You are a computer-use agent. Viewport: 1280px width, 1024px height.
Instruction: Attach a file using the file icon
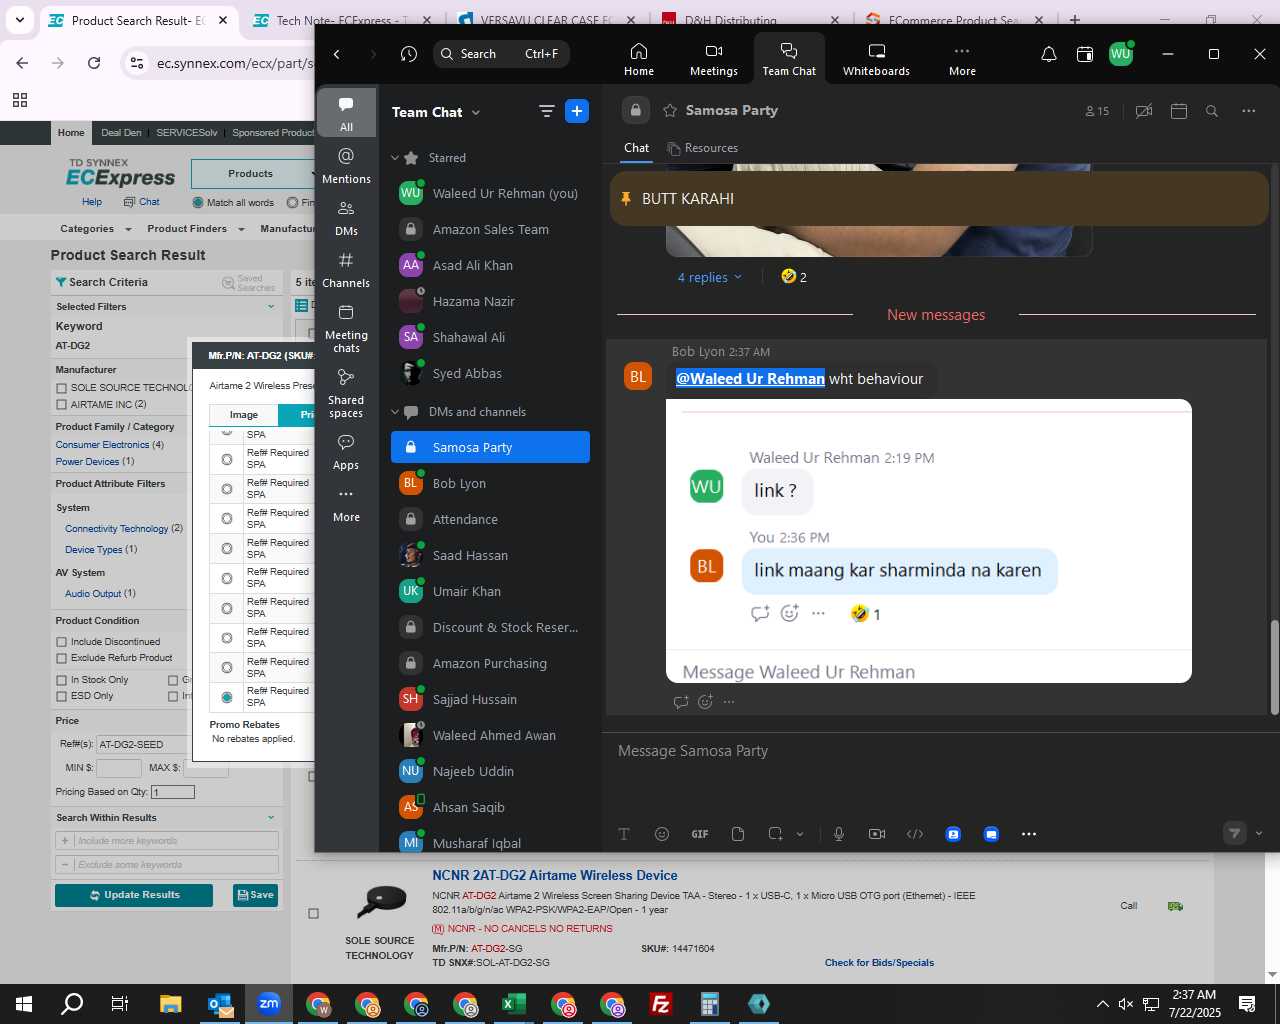tap(738, 834)
